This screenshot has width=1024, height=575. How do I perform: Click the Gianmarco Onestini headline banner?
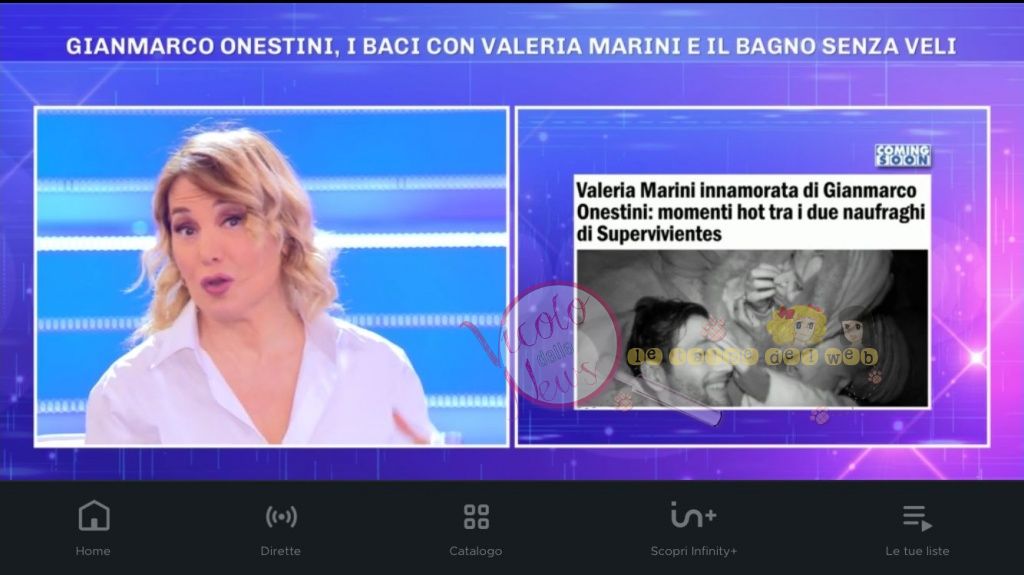coord(511,46)
